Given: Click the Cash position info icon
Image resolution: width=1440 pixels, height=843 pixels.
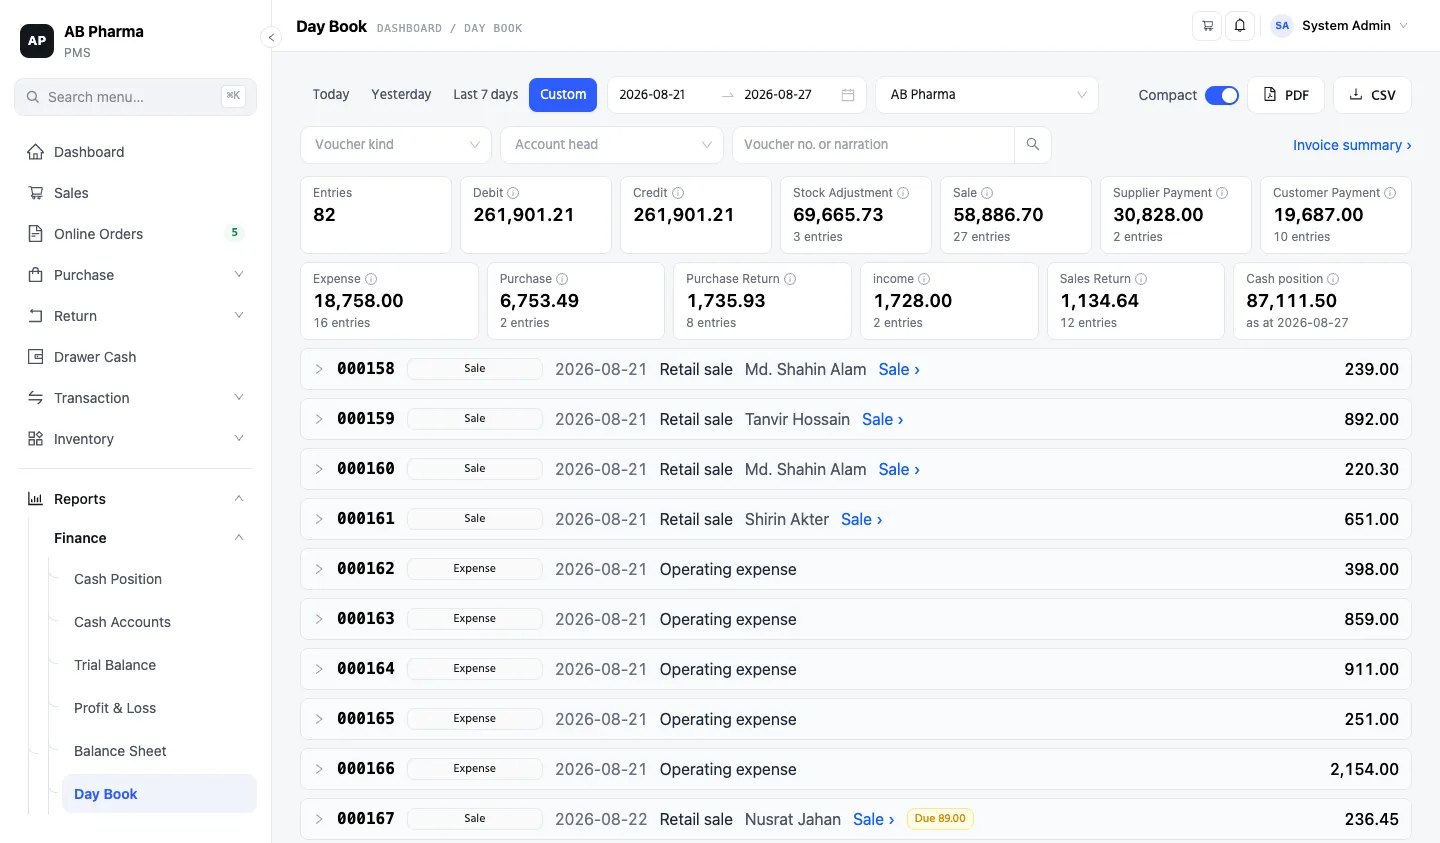Looking at the screenshot, I should pyautogui.click(x=1333, y=279).
